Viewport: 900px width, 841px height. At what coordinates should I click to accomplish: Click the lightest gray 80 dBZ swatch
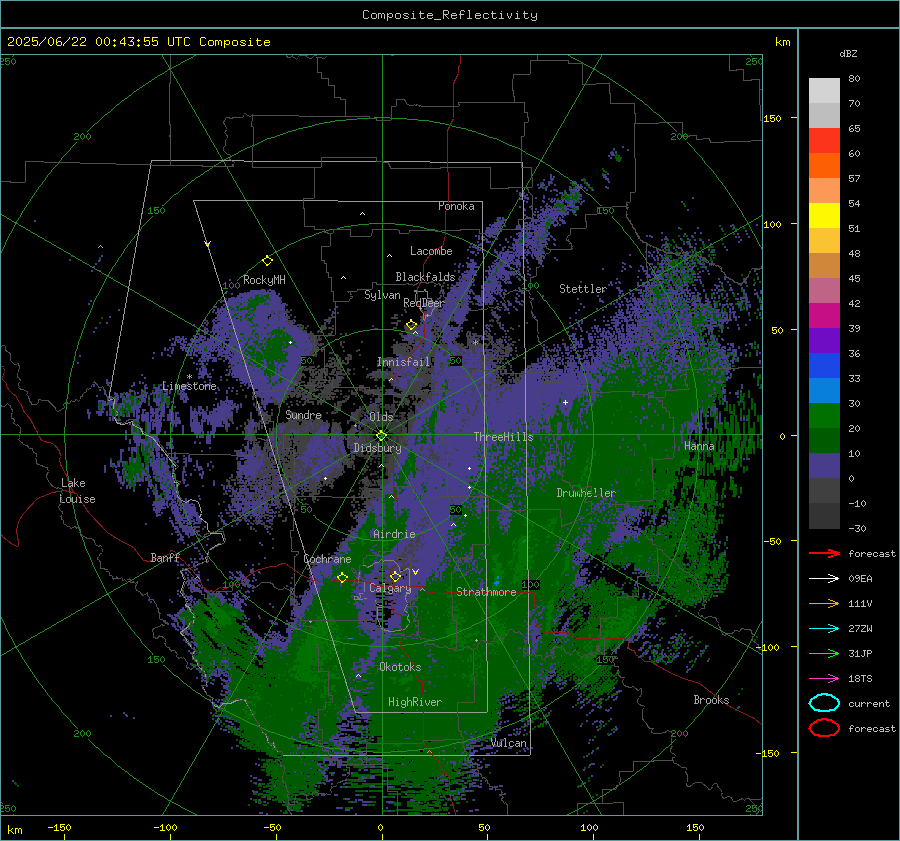point(824,91)
